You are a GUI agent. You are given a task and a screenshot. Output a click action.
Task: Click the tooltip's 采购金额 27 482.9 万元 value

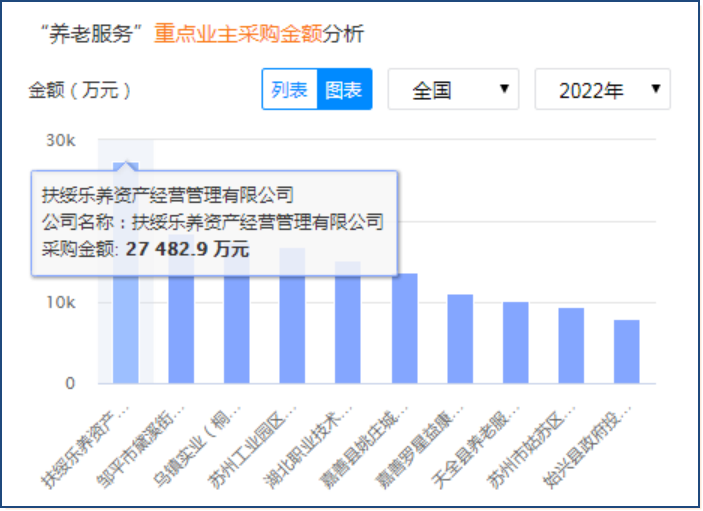(187, 249)
